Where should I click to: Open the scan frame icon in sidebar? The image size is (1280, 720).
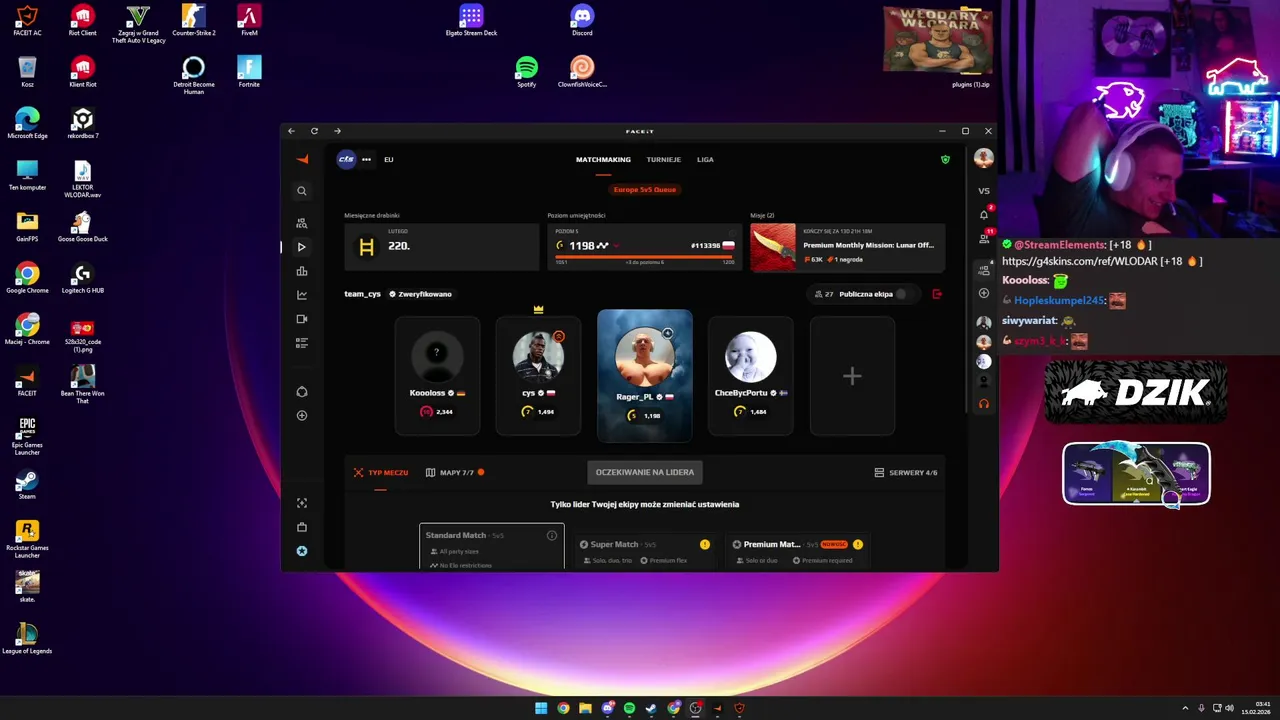302,503
